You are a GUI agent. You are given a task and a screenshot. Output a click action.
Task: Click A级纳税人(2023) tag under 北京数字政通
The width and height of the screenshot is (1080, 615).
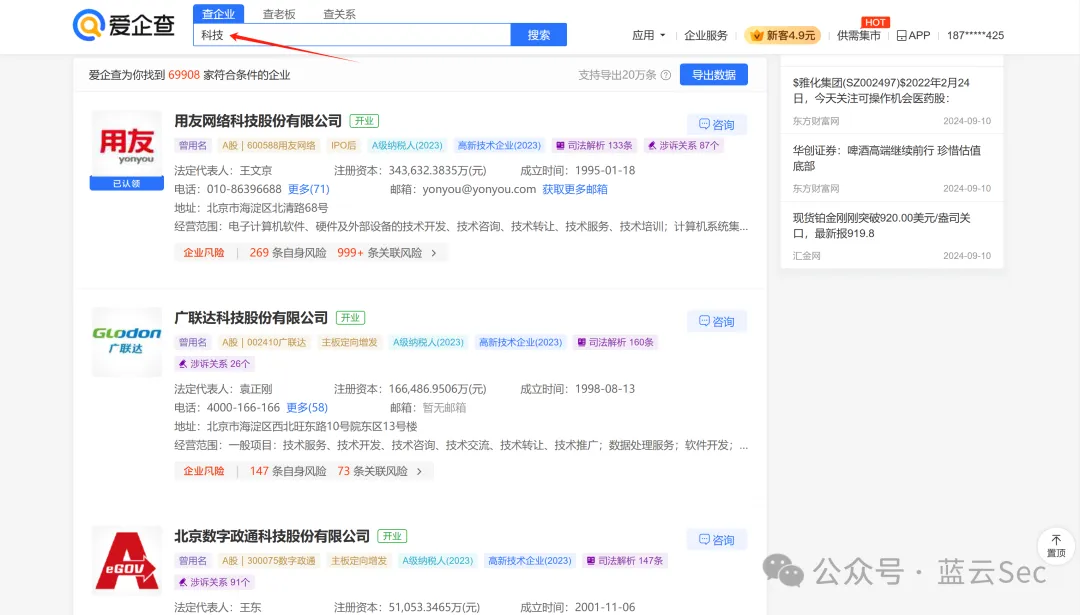click(437, 561)
